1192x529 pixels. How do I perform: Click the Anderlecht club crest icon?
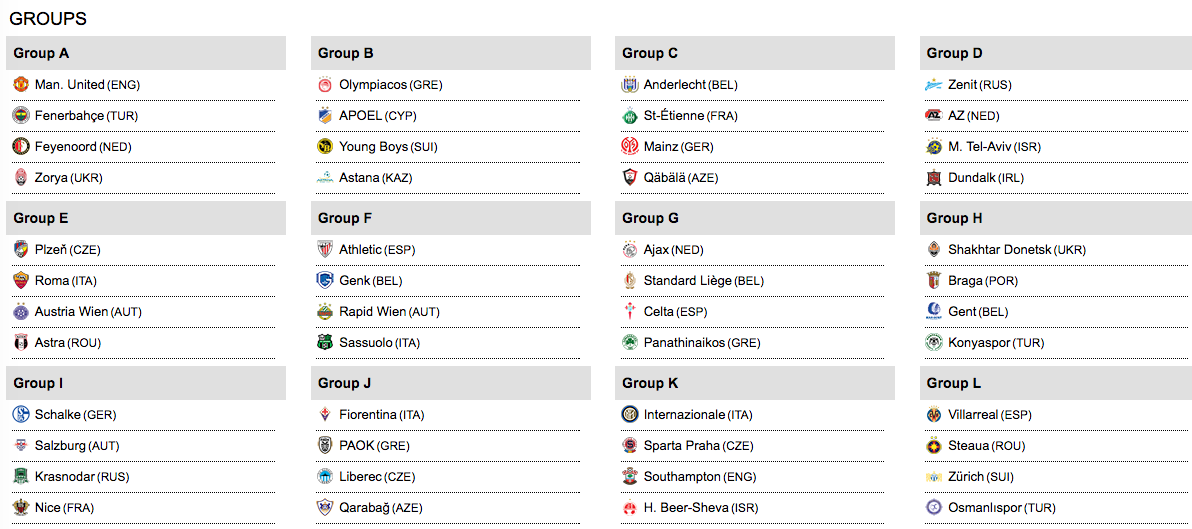click(630, 85)
